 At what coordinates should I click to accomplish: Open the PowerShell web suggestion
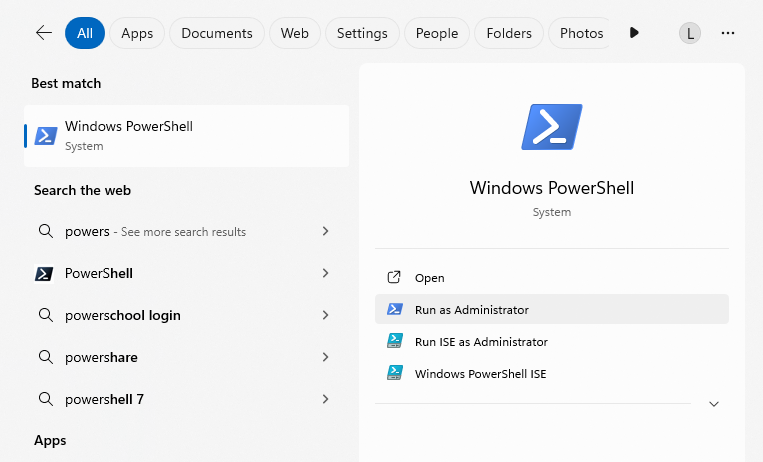(x=186, y=273)
